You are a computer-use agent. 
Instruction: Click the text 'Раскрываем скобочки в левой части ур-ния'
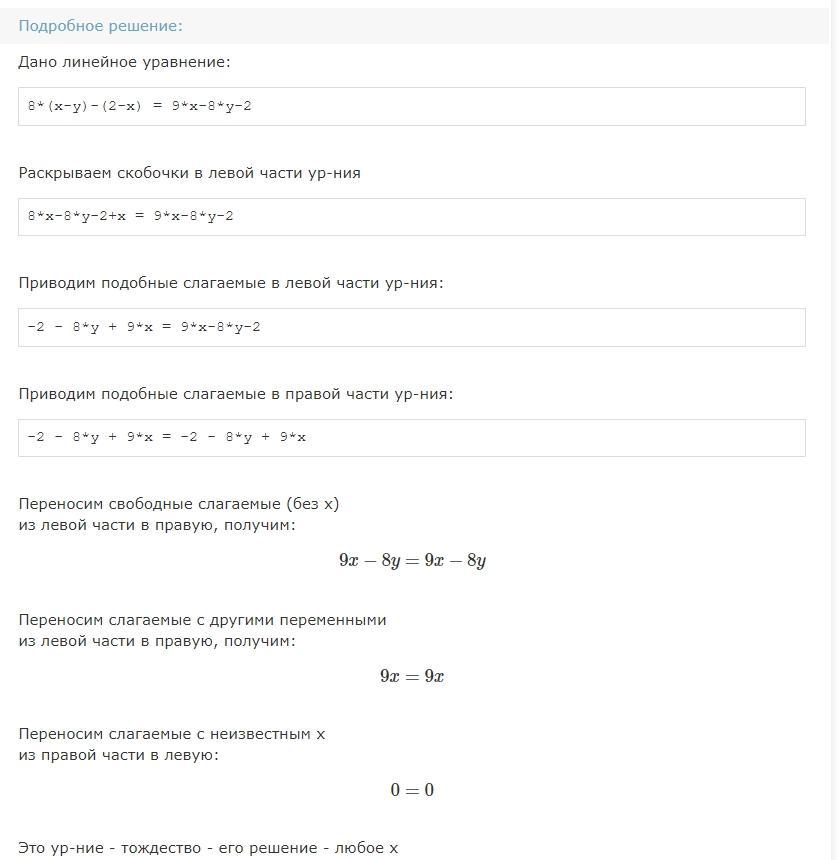pos(190,173)
